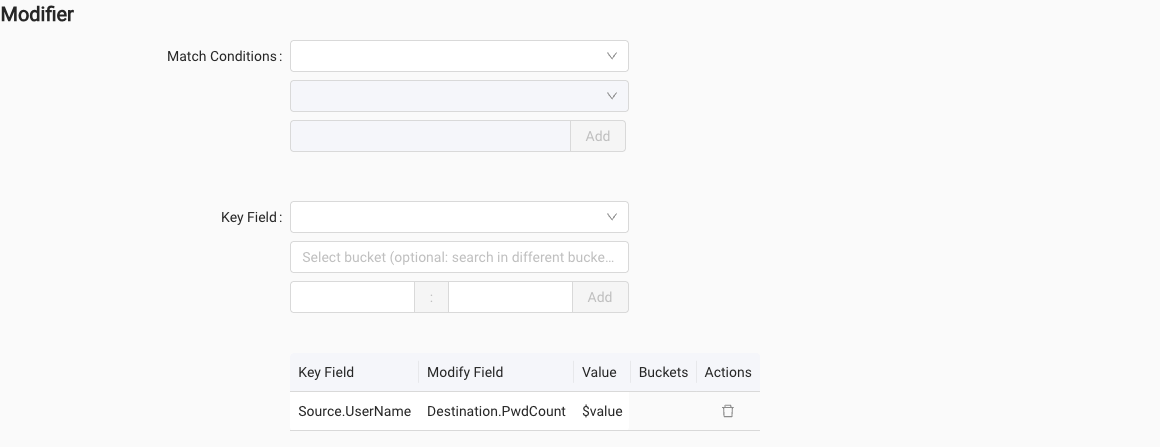
Task: Expand the first Match Conditions dropdown arrow
Action: 612,56
